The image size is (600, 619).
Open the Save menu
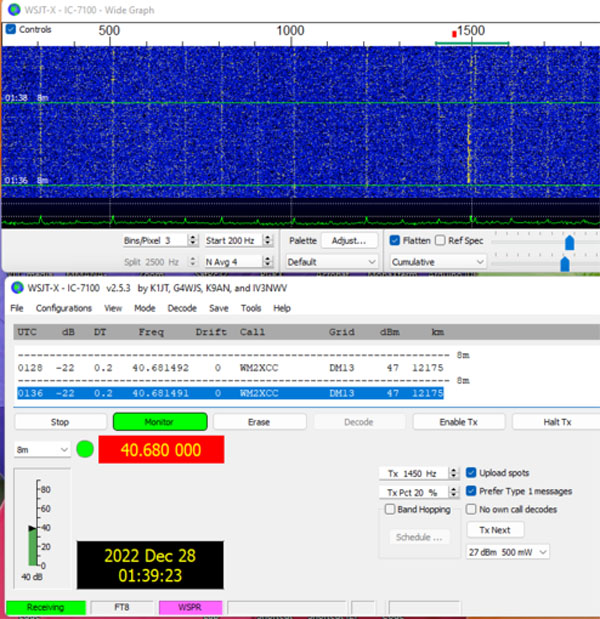pos(219,308)
